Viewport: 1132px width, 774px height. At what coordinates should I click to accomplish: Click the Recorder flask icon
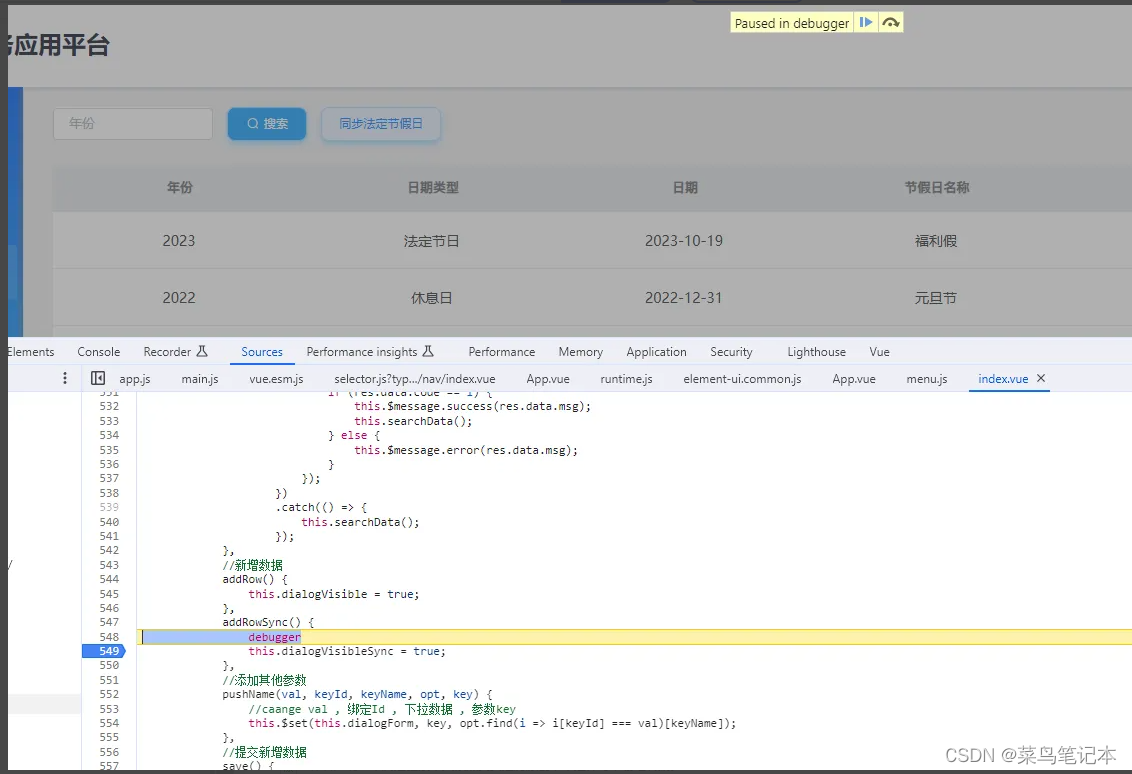tap(202, 351)
